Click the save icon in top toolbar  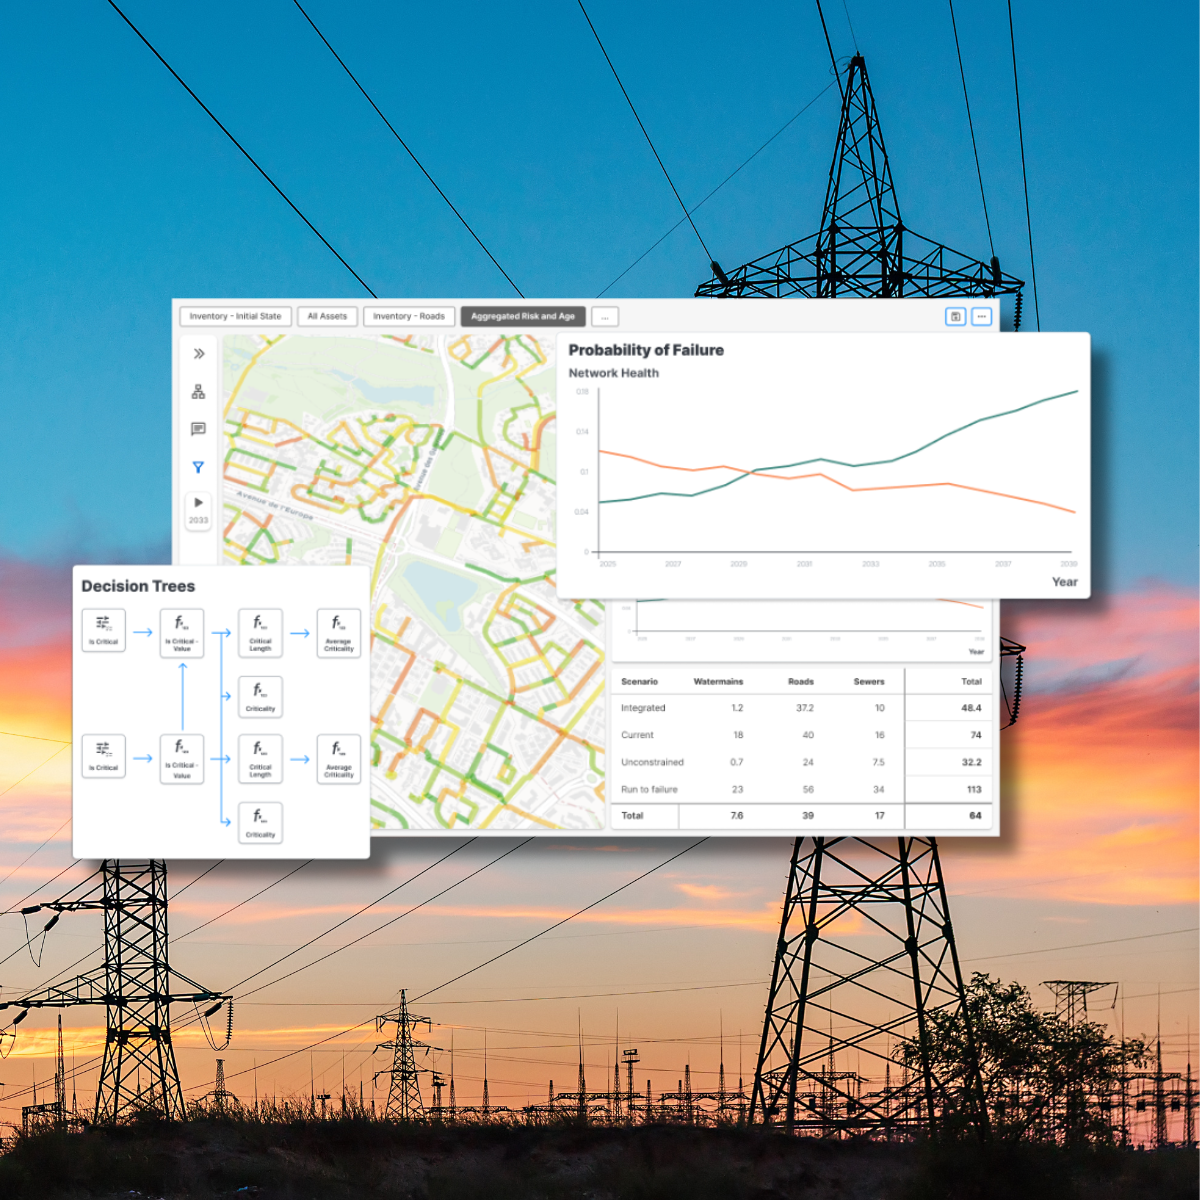point(955,316)
